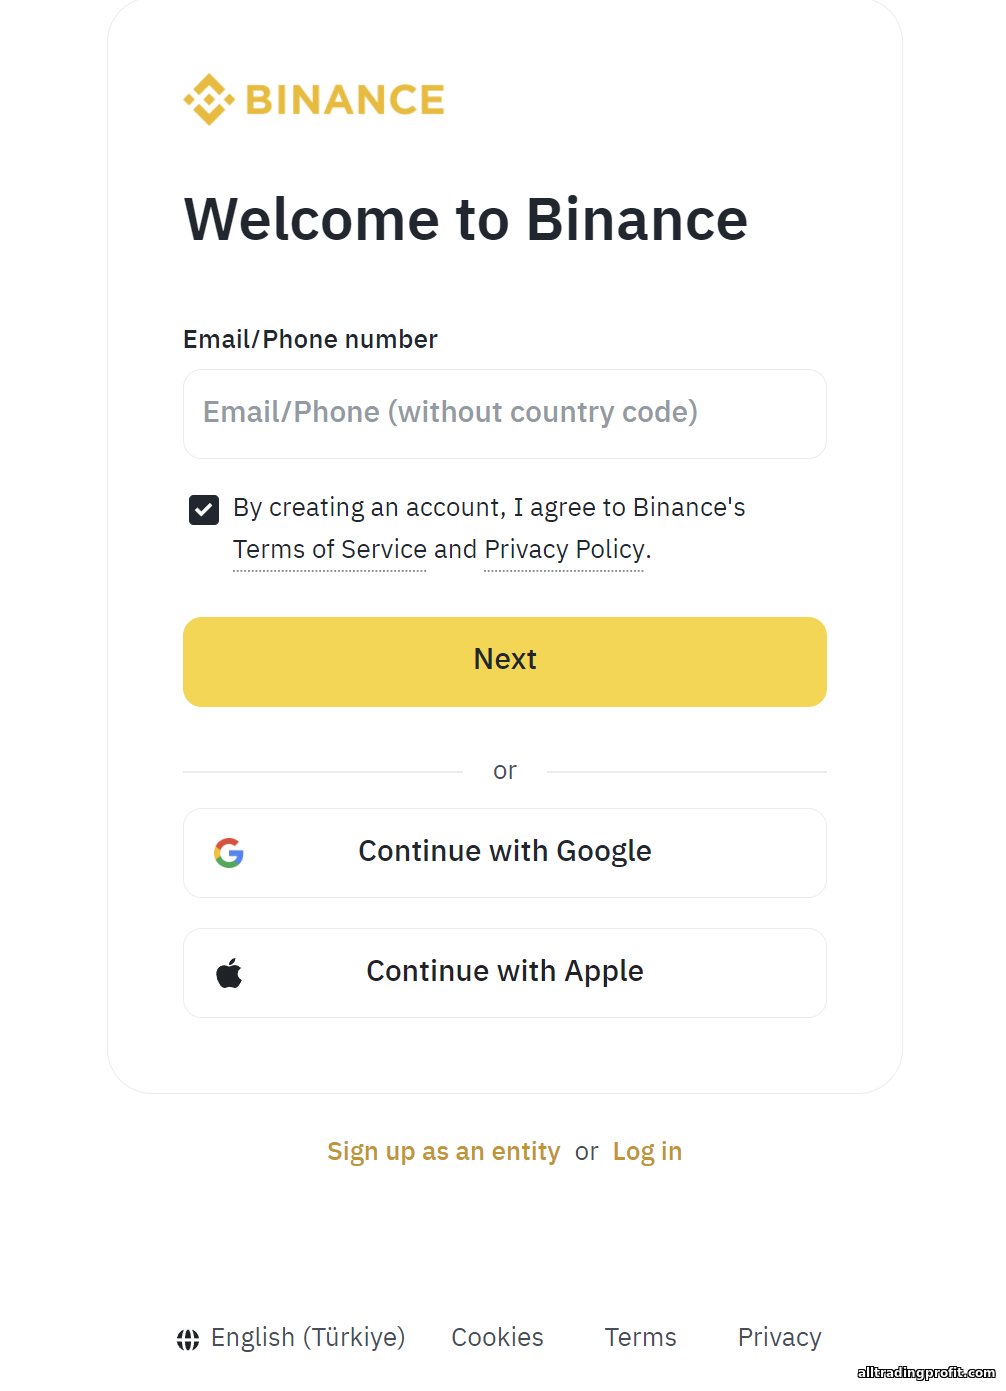Click the globe language icon

click(188, 1339)
